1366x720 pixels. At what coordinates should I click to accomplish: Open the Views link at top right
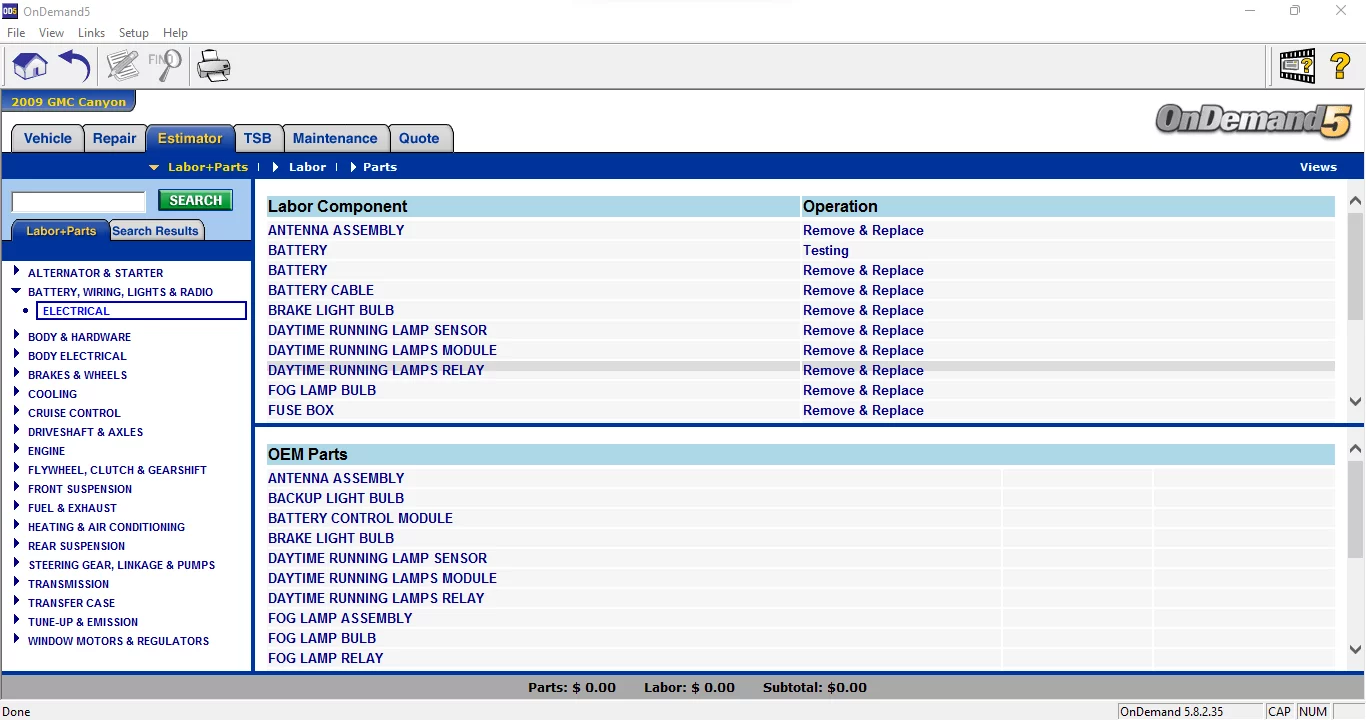click(1317, 167)
